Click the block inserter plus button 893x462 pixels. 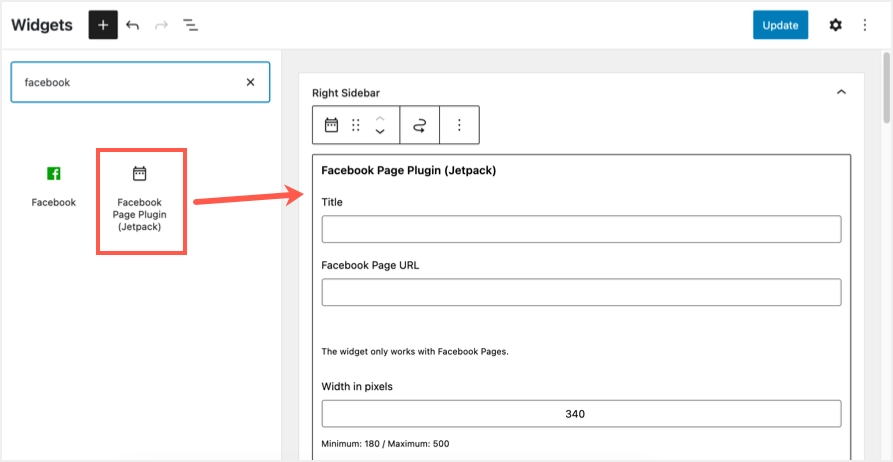103,25
